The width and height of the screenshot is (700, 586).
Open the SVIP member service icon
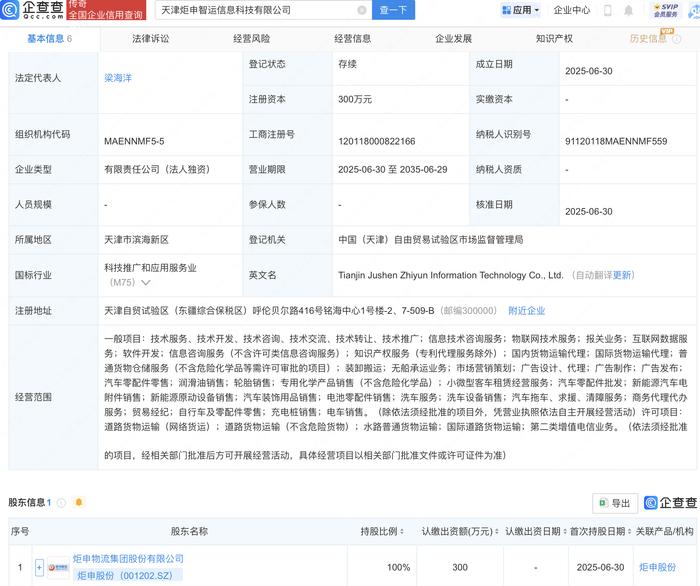point(666,10)
